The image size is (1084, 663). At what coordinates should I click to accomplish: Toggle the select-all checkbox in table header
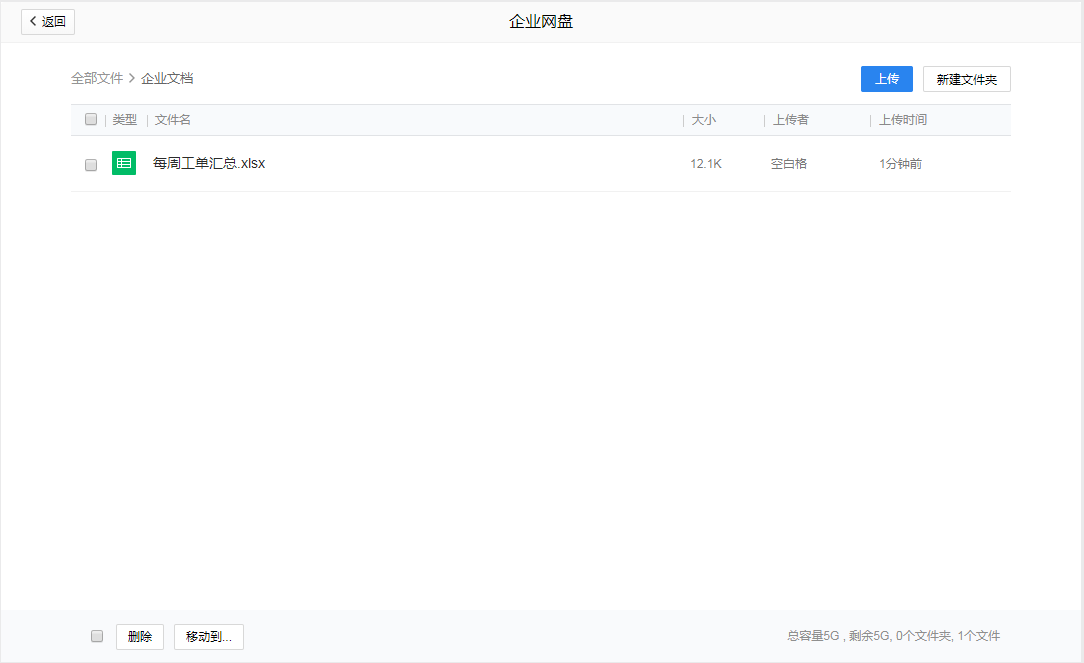[x=91, y=120]
